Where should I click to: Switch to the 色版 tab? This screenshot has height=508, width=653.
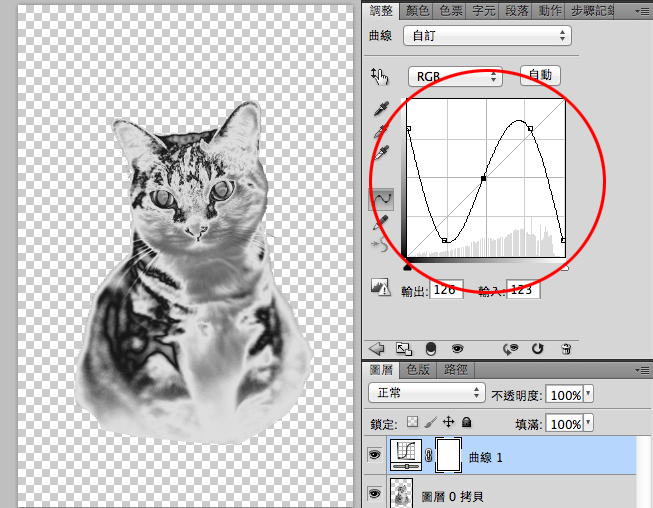point(418,369)
